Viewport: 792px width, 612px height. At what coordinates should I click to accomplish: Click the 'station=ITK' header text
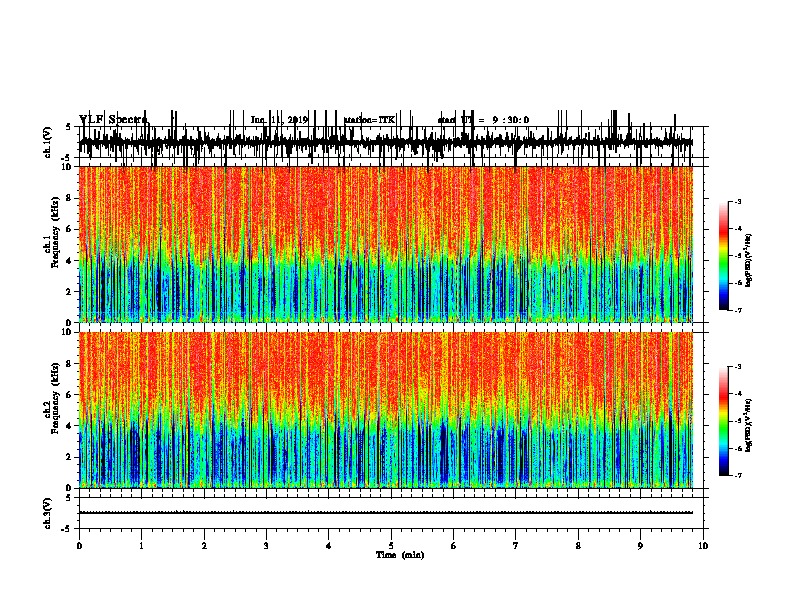[x=369, y=120]
